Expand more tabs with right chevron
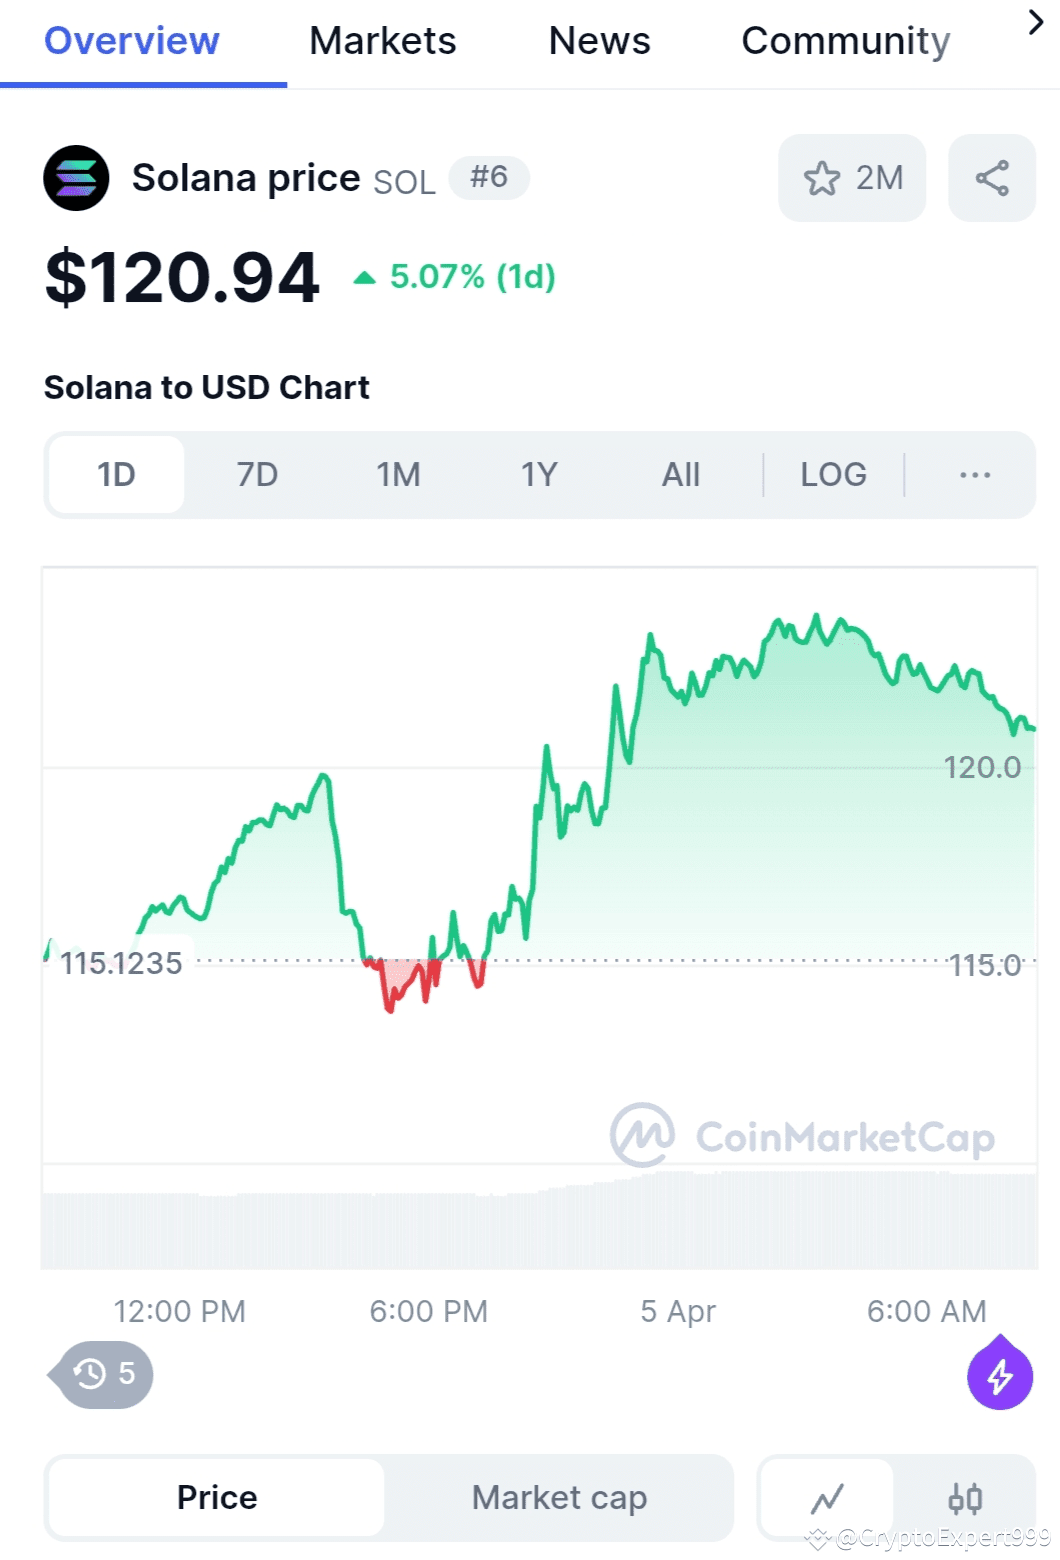Viewport: 1060px width, 1560px height. coord(1035,23)
